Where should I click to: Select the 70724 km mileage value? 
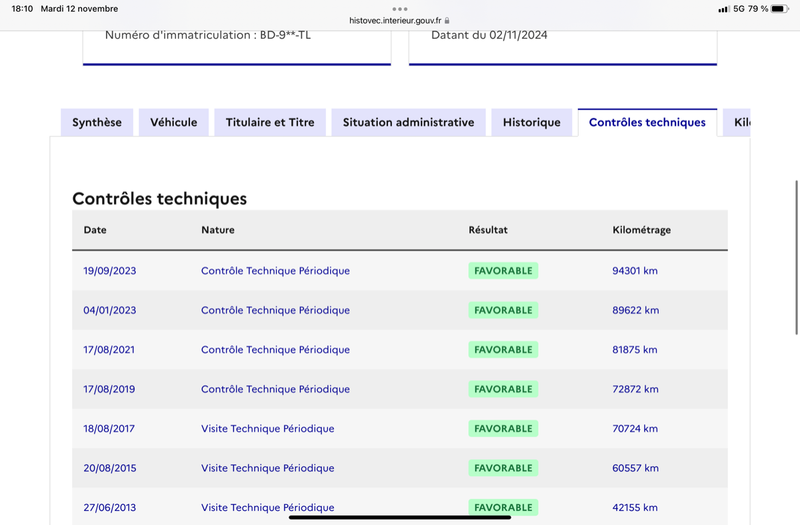click(x=635, y=429)
